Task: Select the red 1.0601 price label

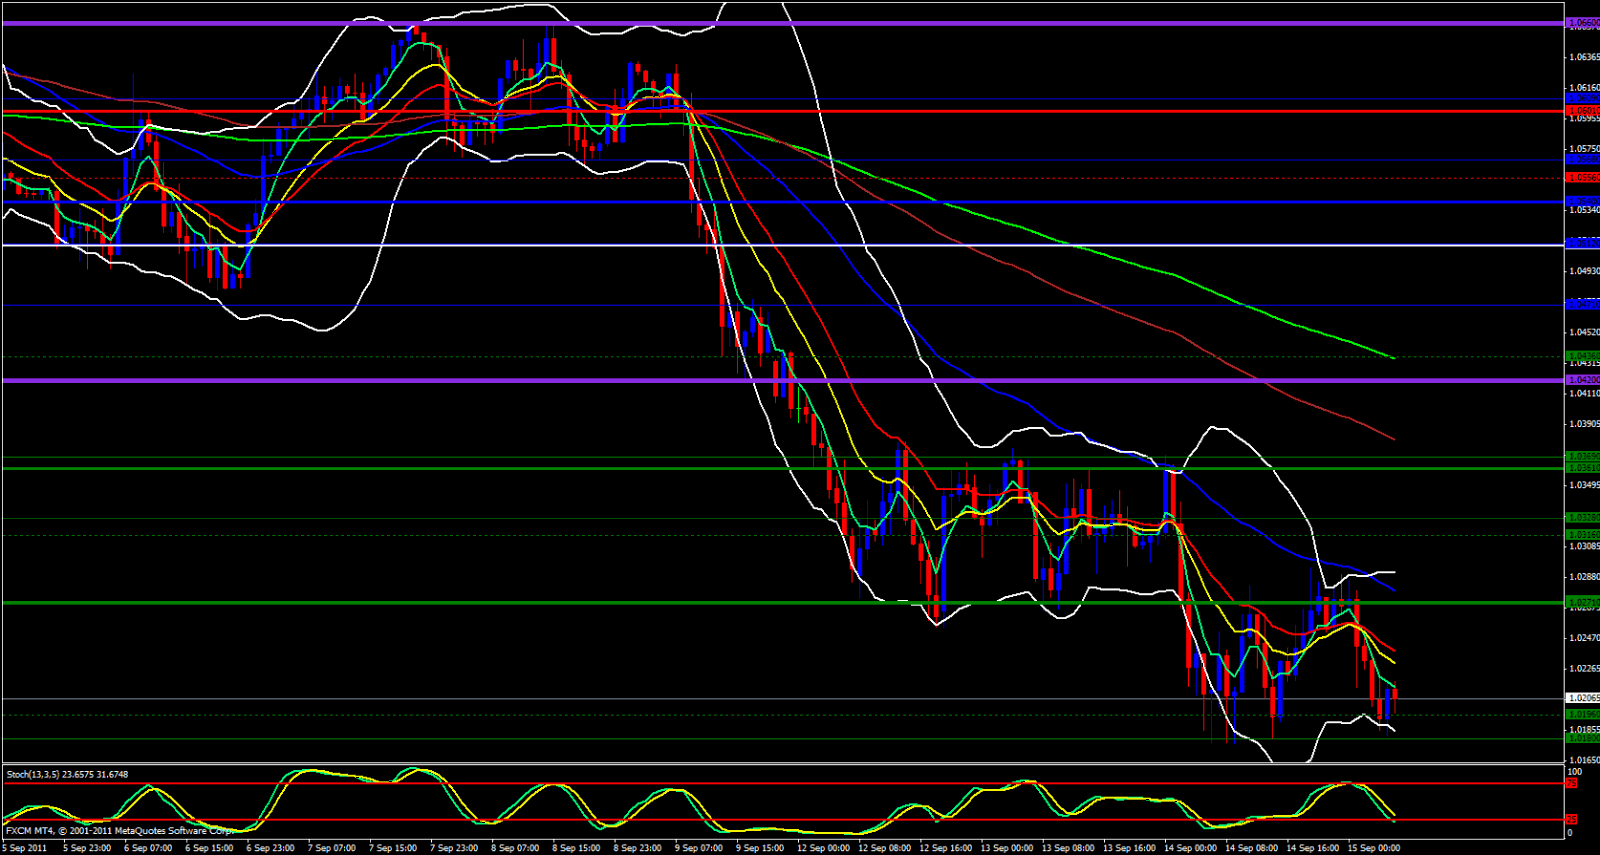Action: (1582, 111)
